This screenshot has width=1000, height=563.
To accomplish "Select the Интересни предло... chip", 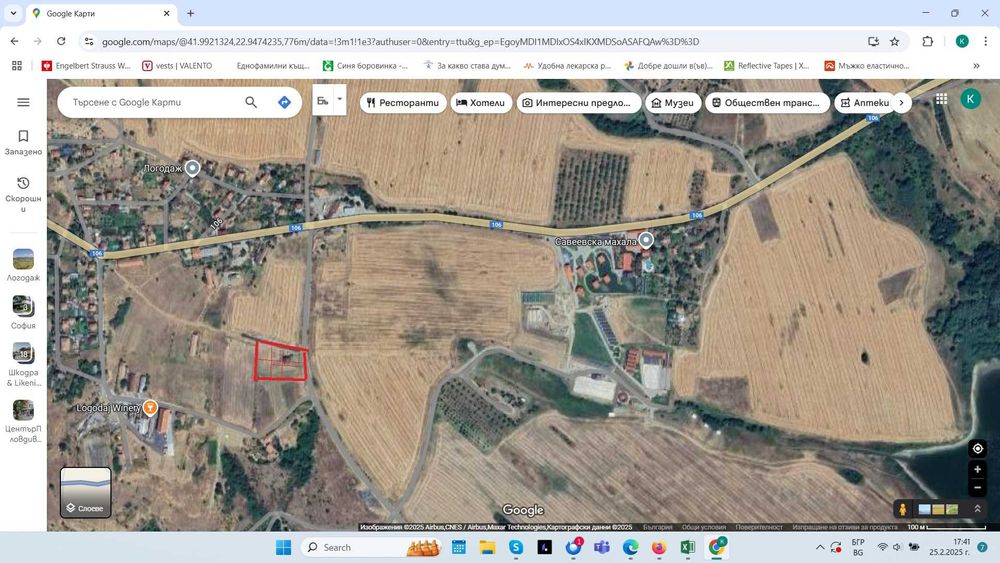I will coord(578,103).
